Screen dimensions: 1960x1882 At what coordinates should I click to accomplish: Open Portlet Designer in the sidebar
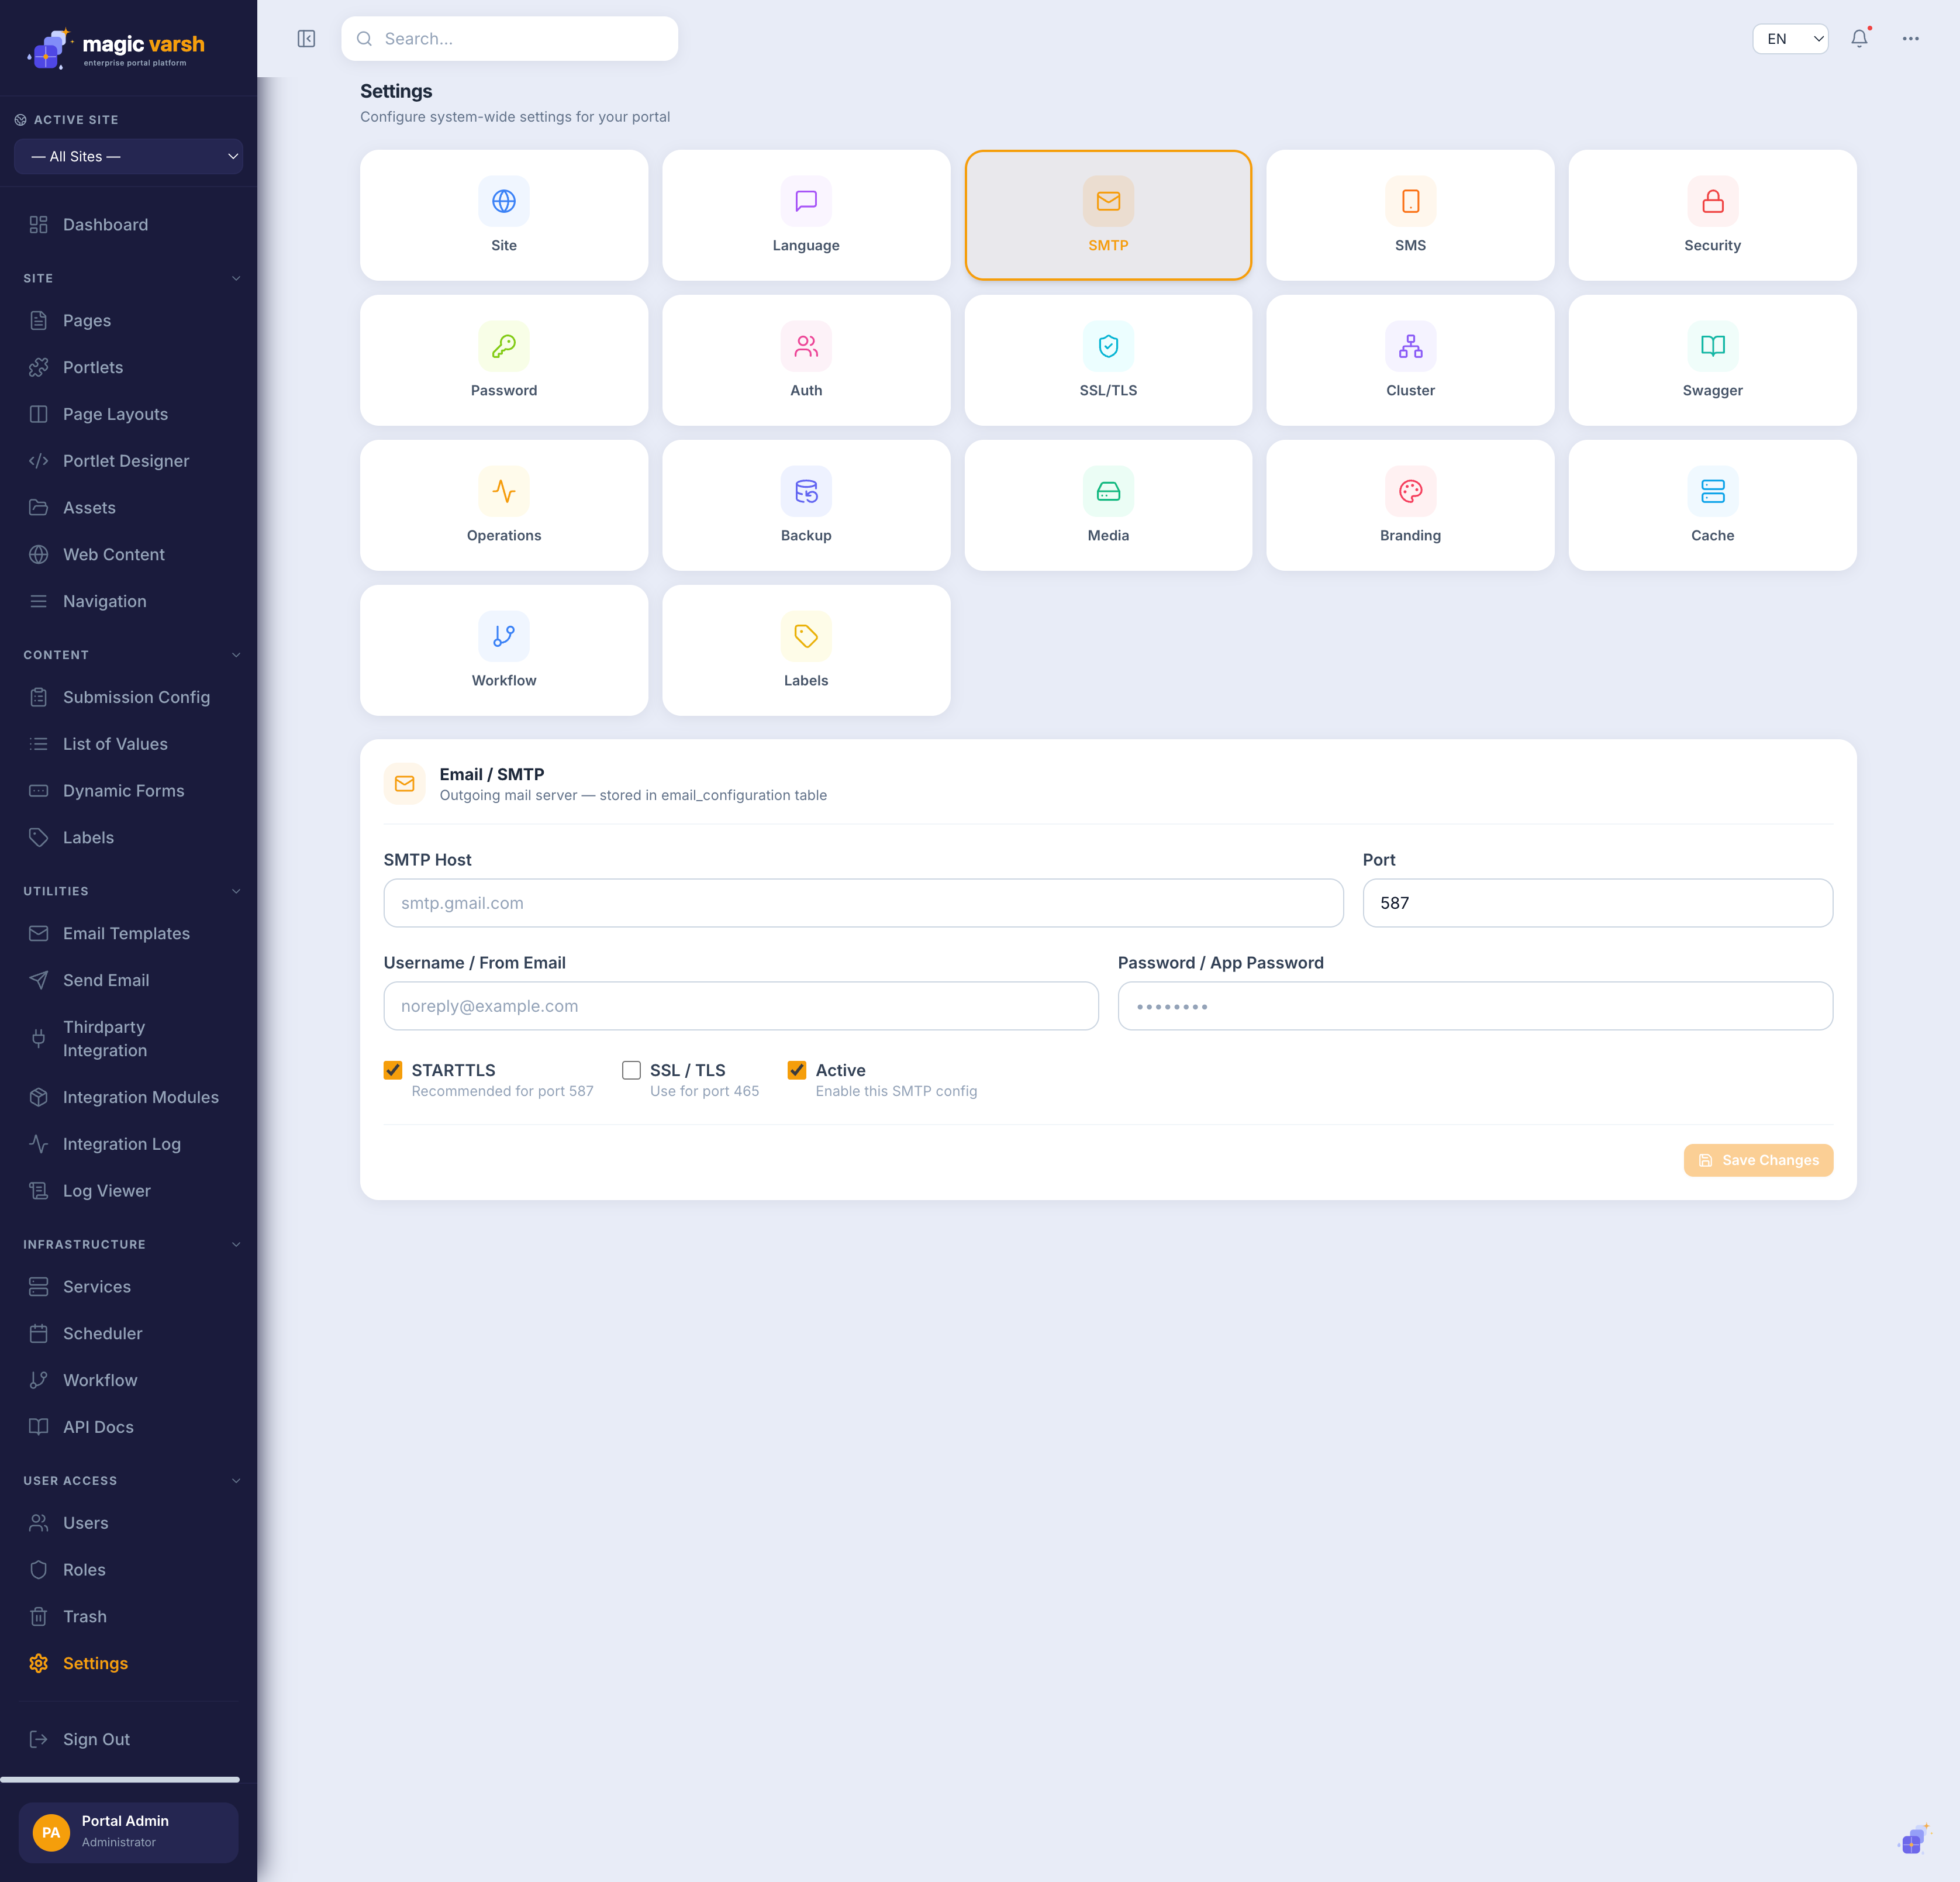click(x=129, y=461)
